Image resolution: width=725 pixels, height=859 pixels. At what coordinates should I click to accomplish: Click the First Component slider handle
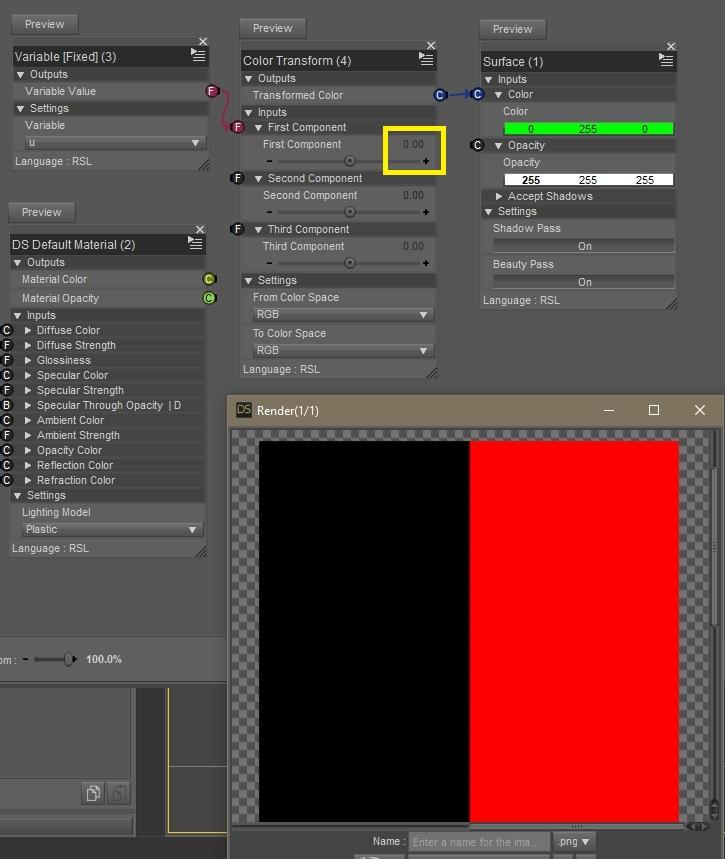[350, 161]
